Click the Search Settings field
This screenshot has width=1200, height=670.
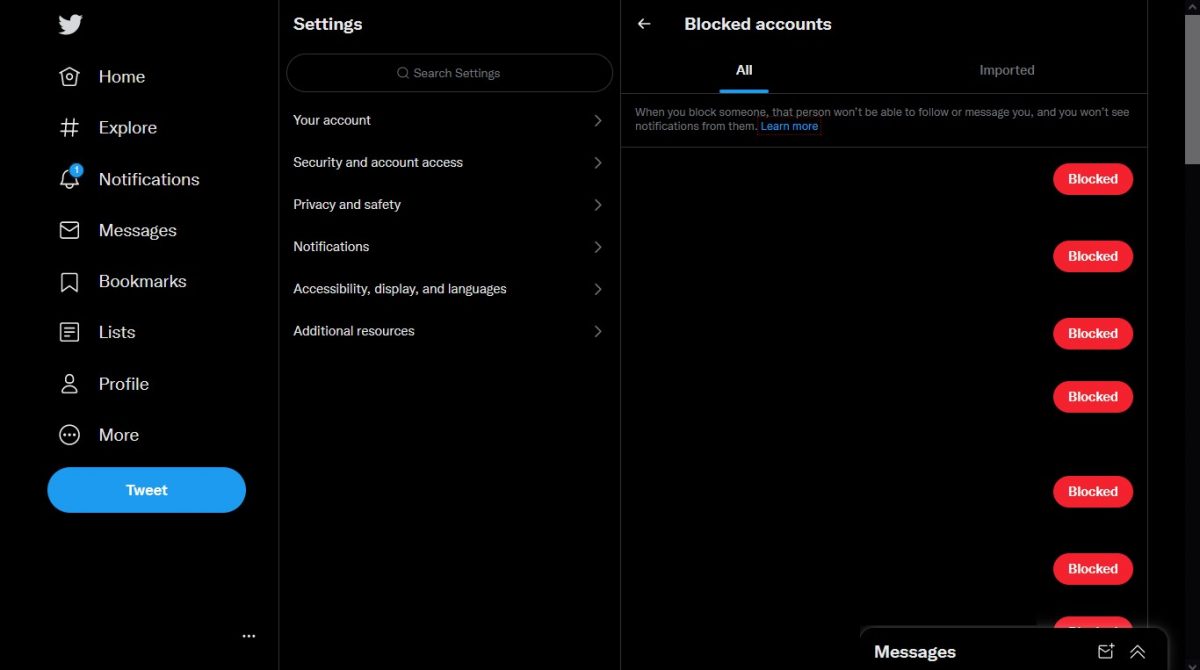pyautogui.click(x=449, y=73)
